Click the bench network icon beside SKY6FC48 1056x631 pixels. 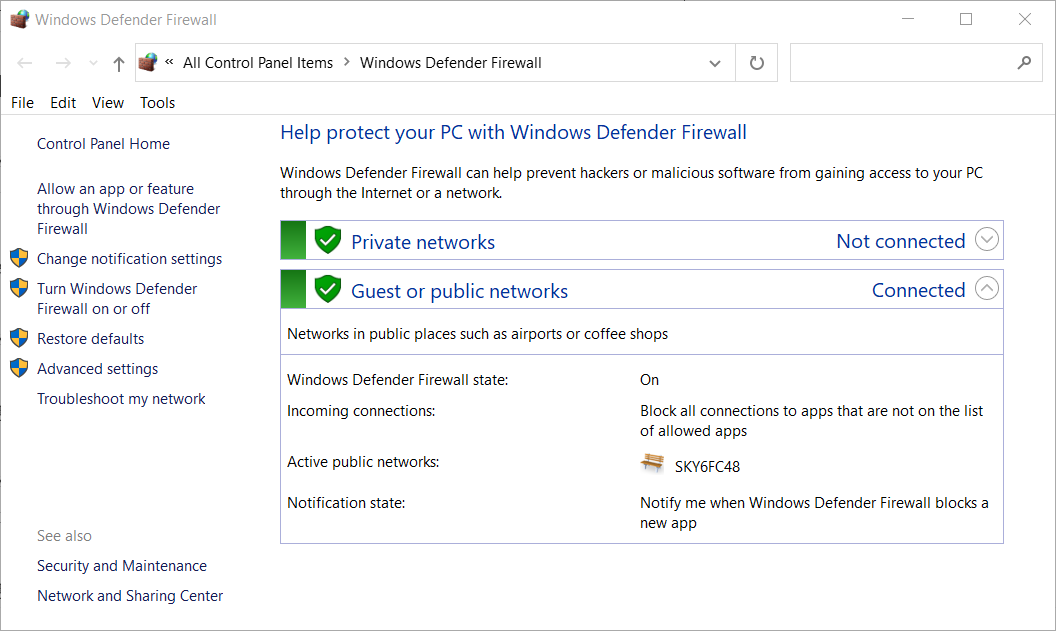coord(652,463)
